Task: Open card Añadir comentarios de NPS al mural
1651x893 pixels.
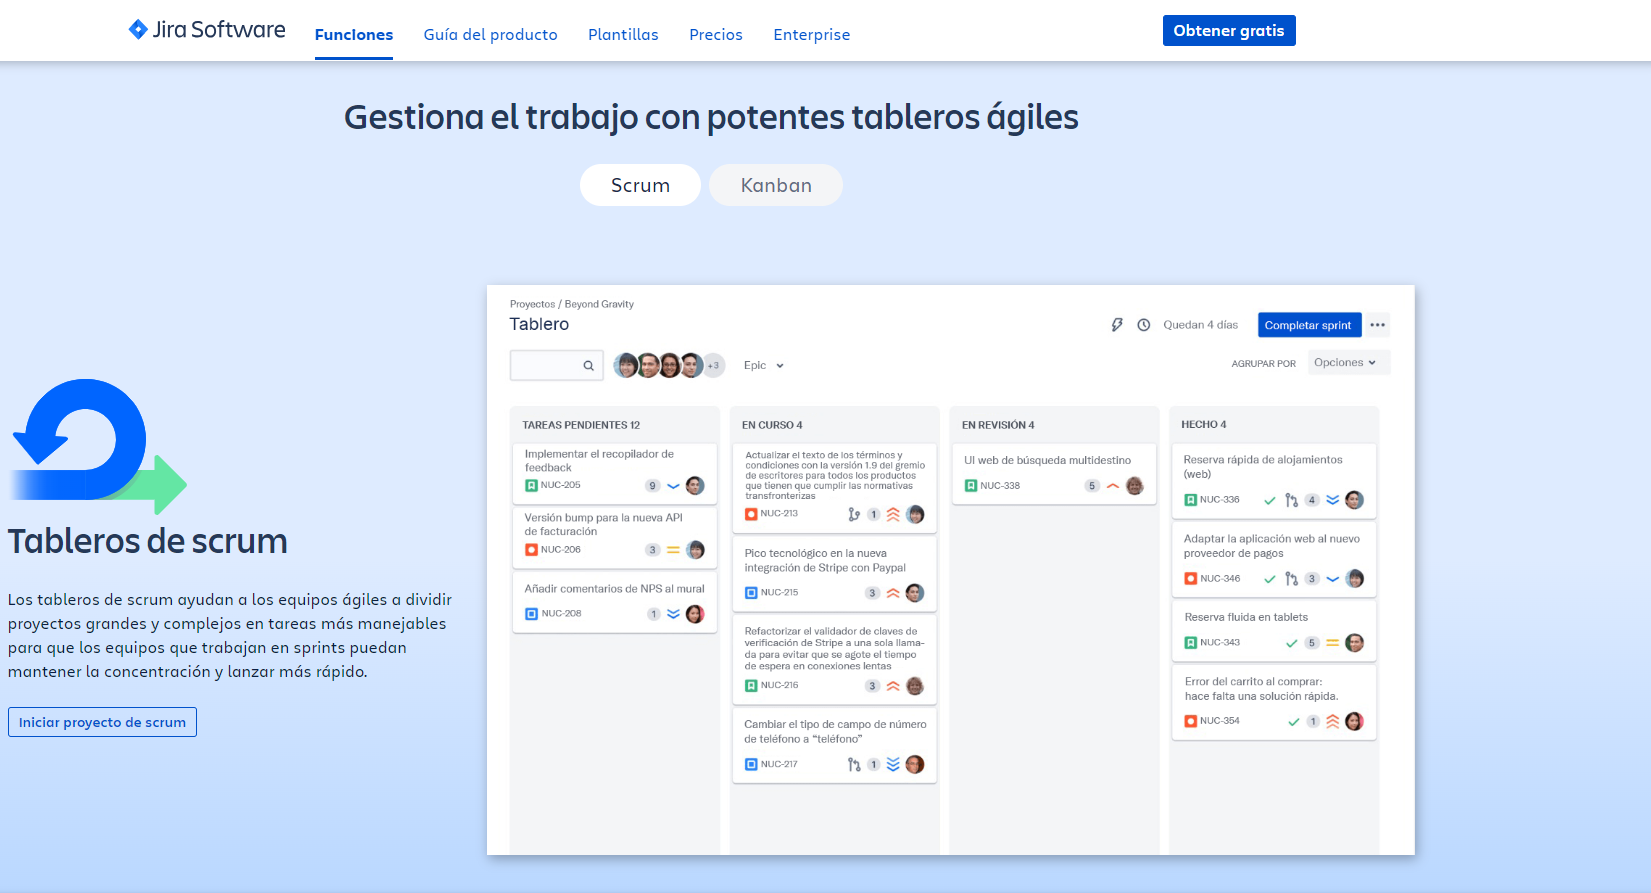Action: (615, 601)
